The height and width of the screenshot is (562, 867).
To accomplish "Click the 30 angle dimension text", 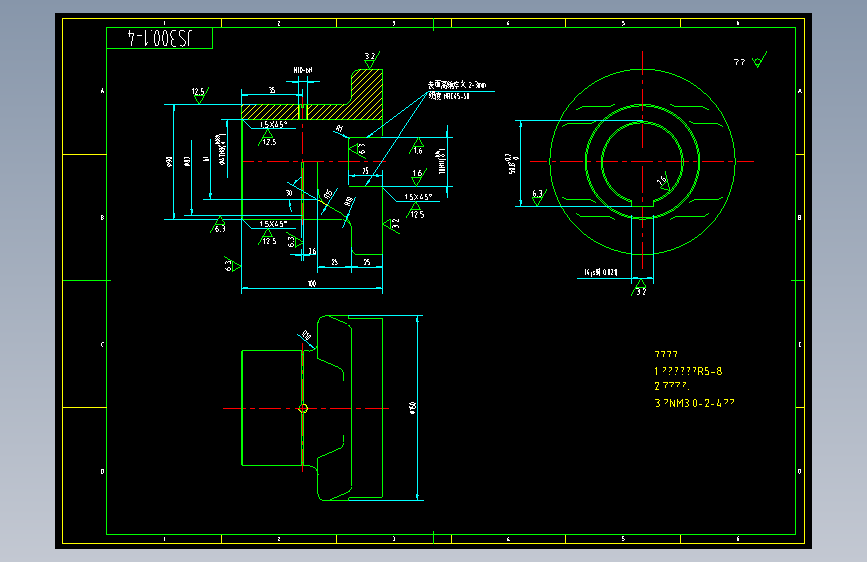I will [289, 193].
